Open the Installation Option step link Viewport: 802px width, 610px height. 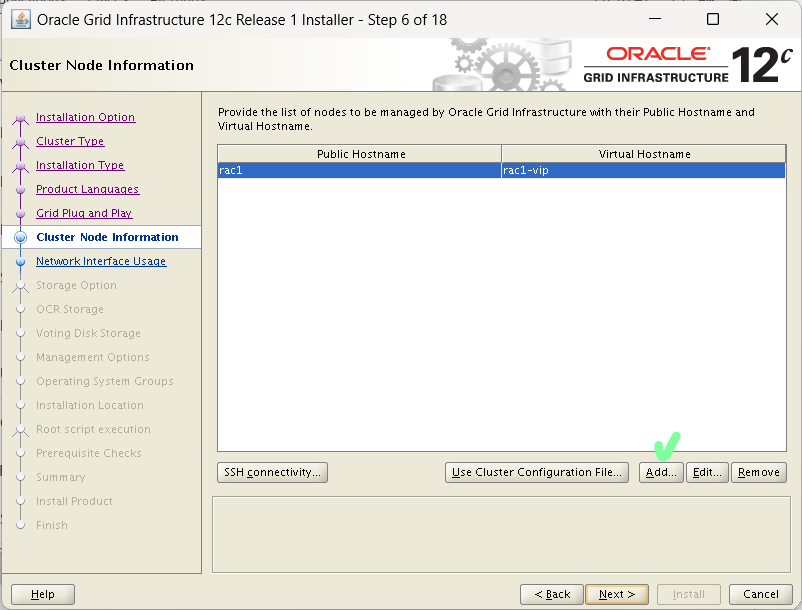point(85,117)
